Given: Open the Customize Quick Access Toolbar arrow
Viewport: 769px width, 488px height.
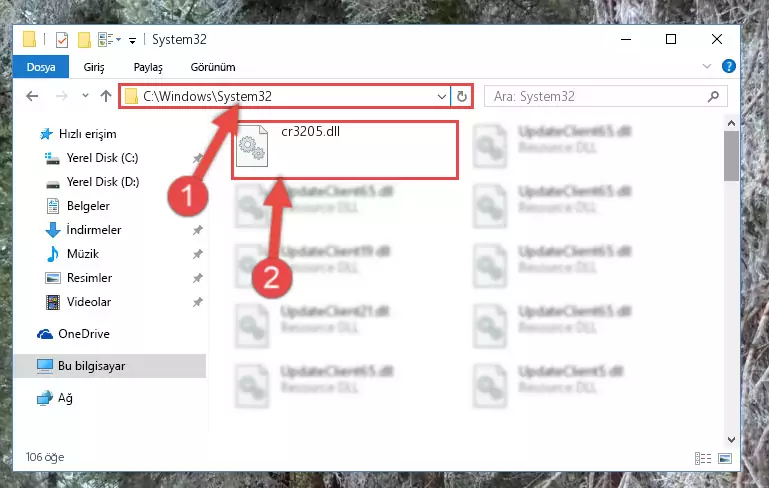Looking at the screenshot, I should tap(132, 41).
